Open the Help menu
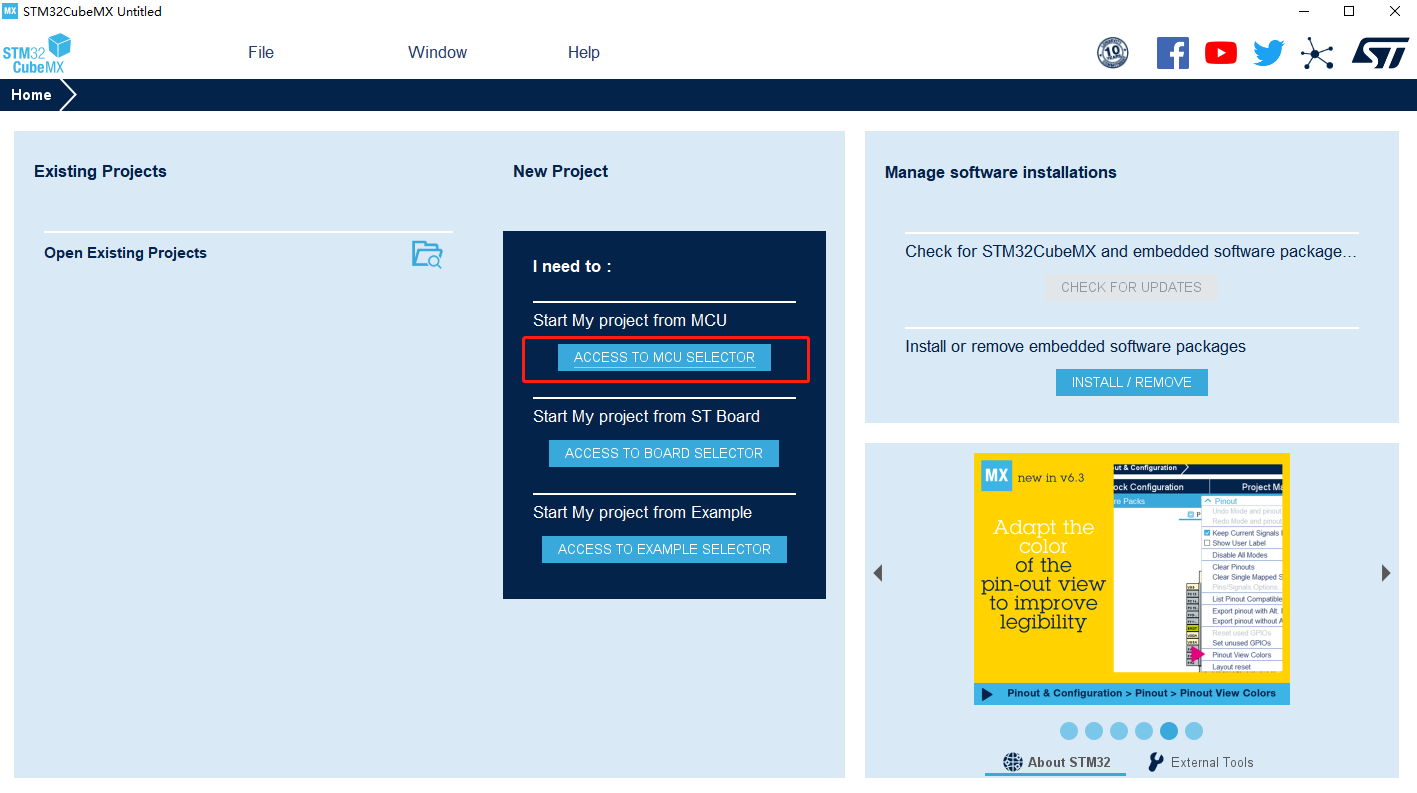 (584, 53)
